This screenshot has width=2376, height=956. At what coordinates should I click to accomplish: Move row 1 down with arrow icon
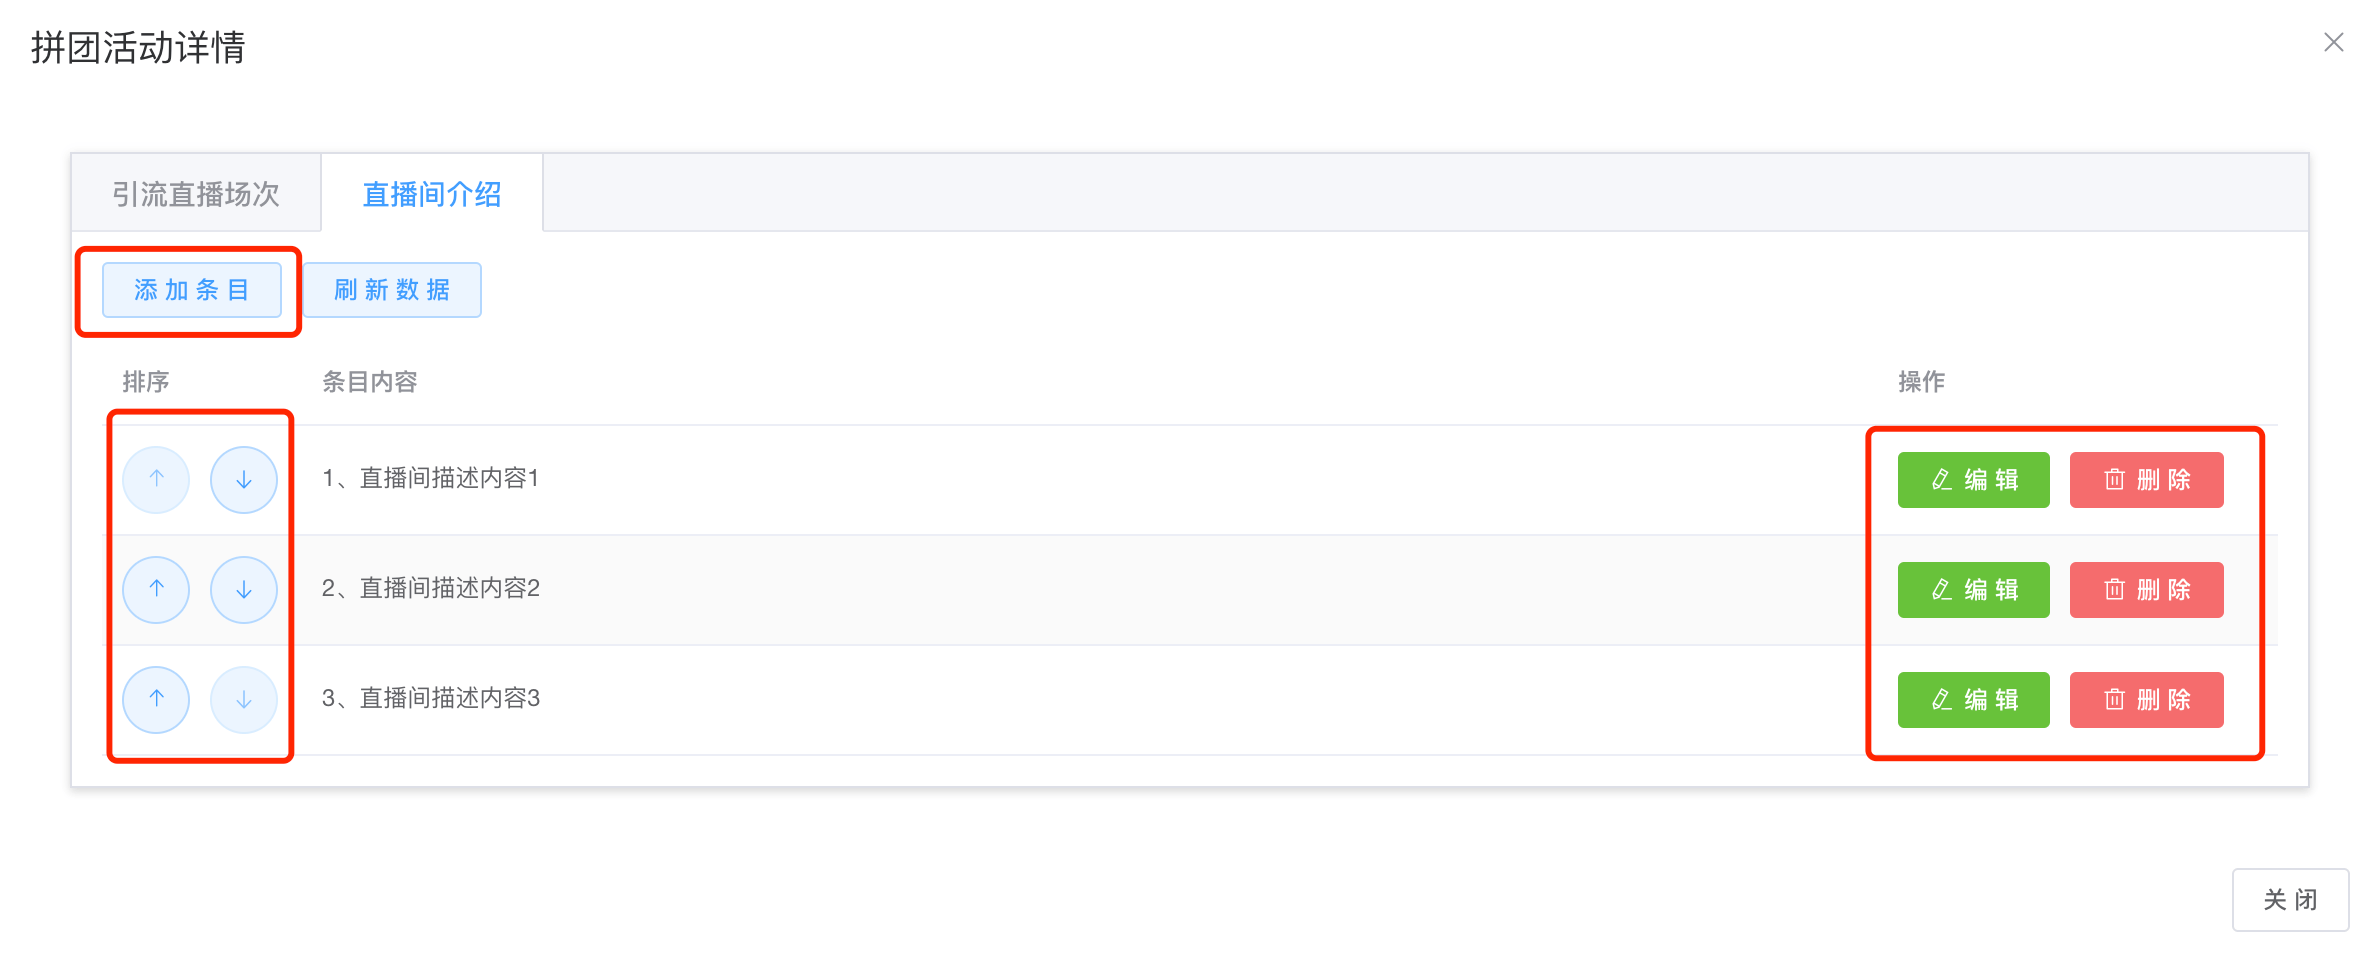244,480
